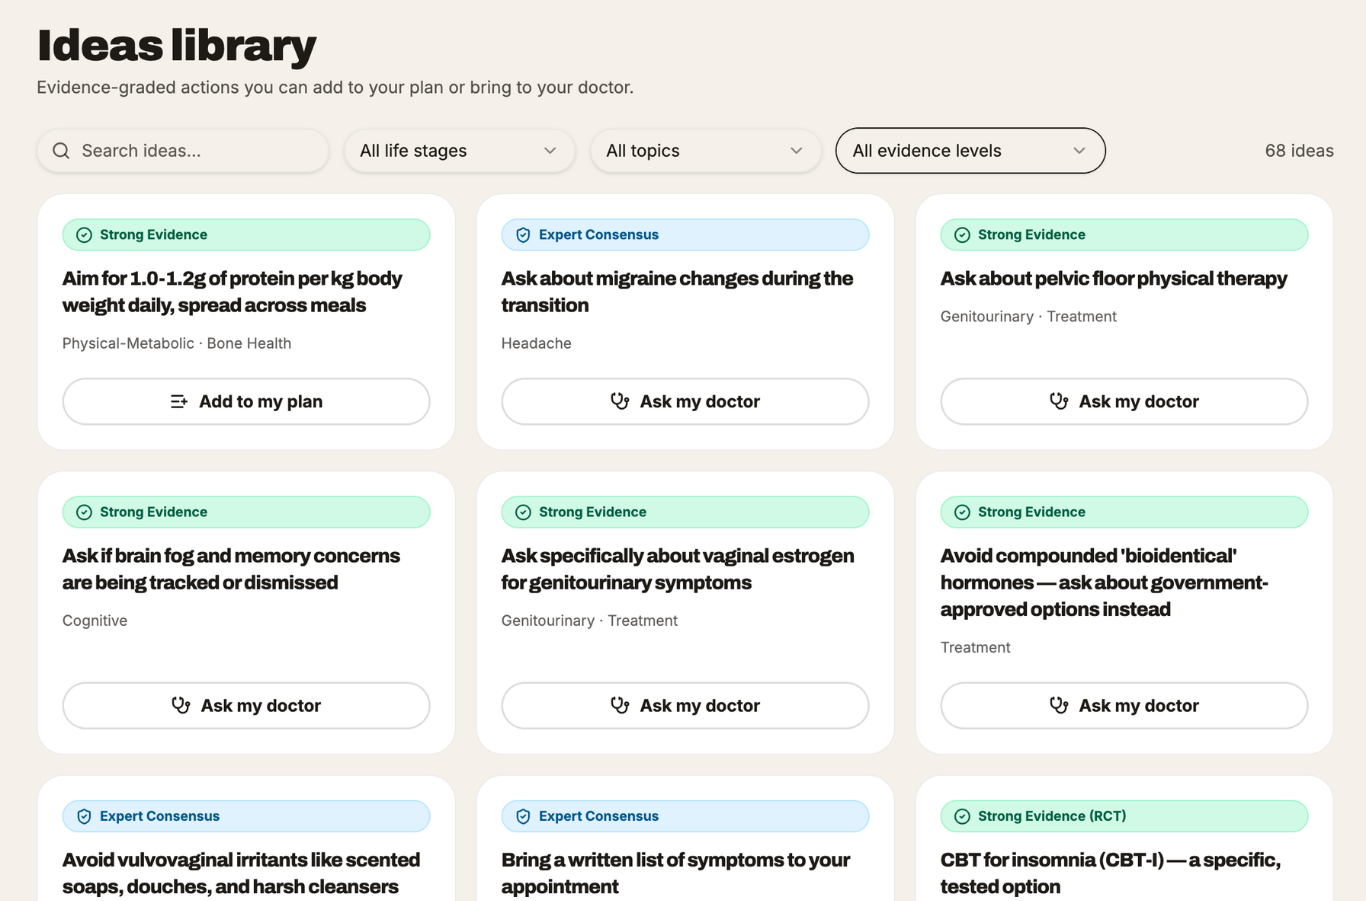Click checkmark icon on protein card badge
Screen dimensions: 1366x901
84,235
